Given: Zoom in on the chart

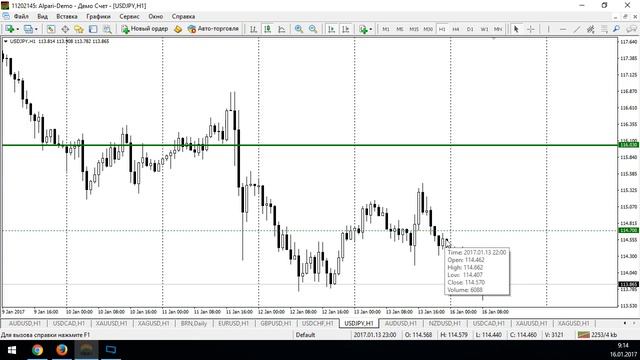Looking at the screenshot, I should click(299, 29).
